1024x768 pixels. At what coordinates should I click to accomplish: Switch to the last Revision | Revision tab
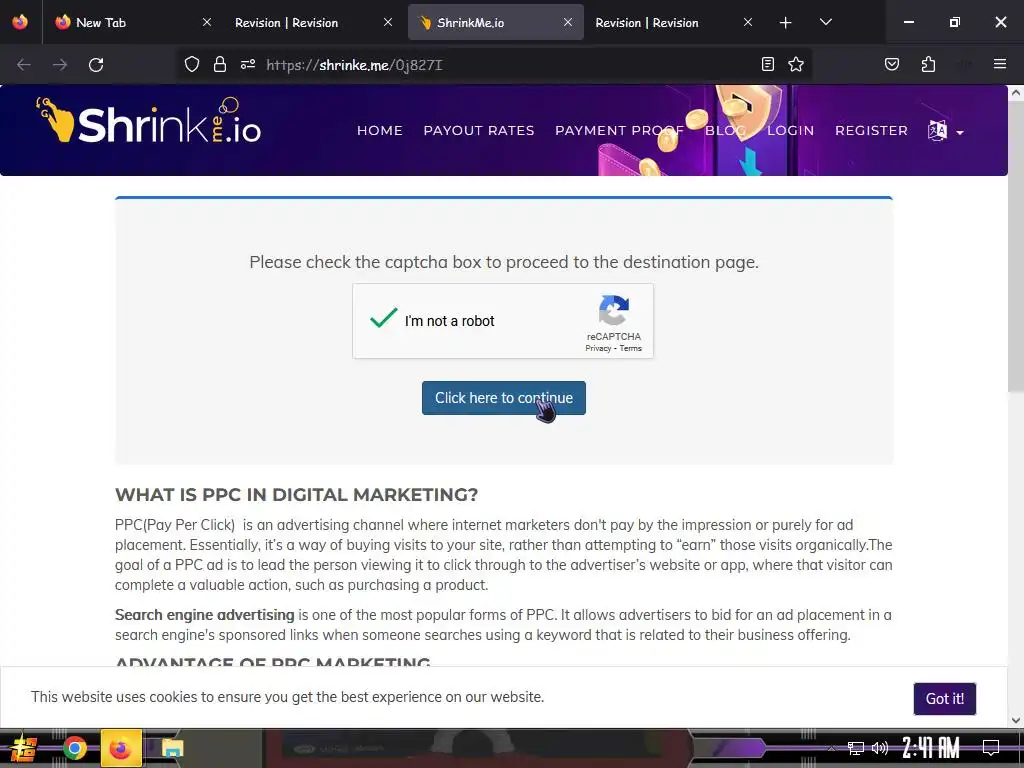tap(673, 22)
